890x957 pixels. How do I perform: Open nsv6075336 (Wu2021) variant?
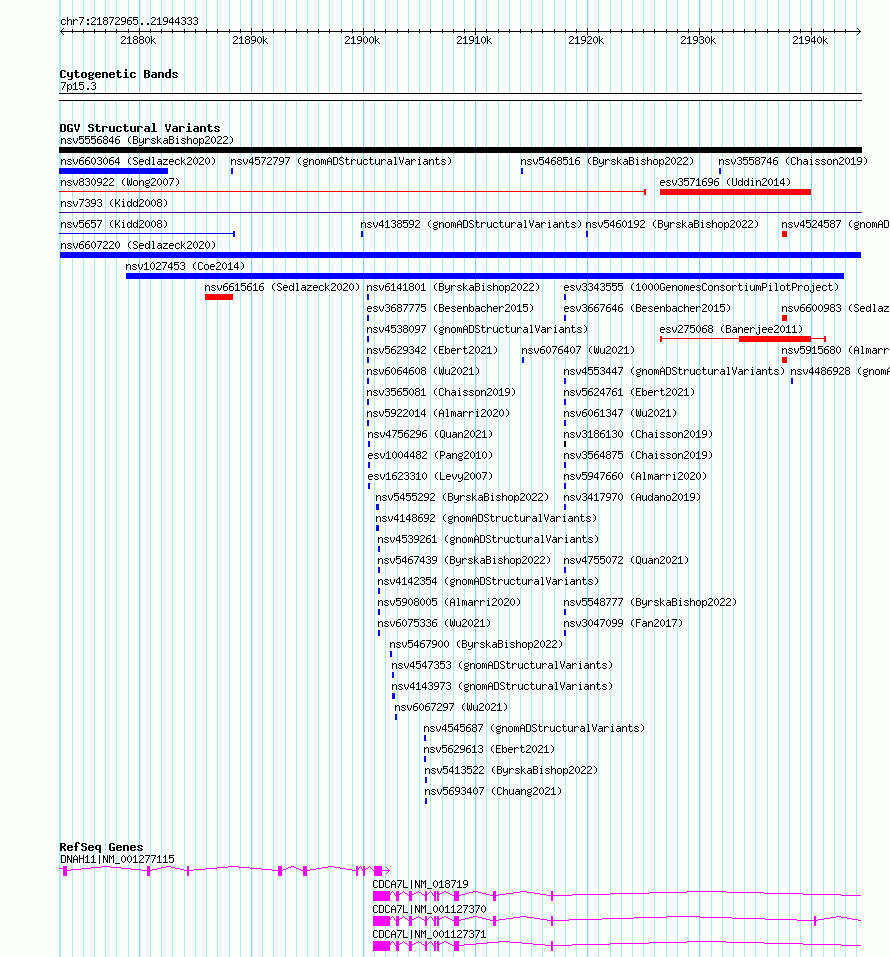click(x=435, y=623)
